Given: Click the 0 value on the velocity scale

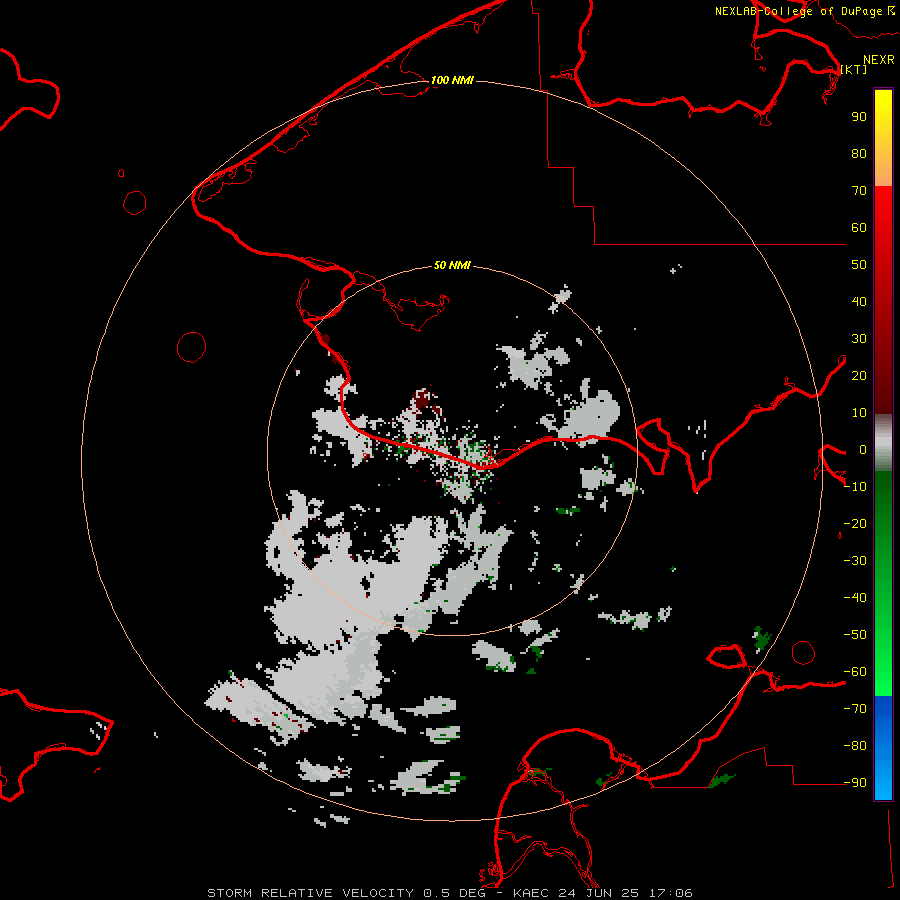Looking at the screenshot, I should [863, 450].
